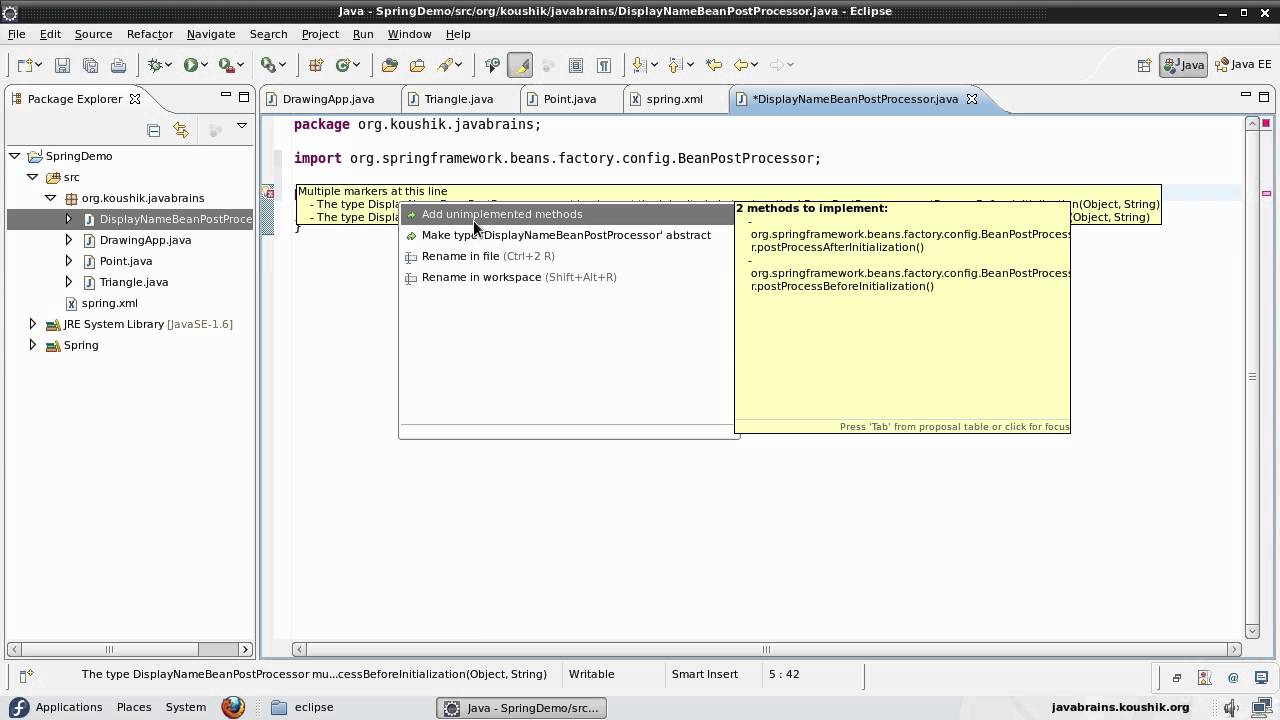Click the Save toolbar icon
Screen dimensions: 1280x720
pyautogui.click(x=62, y=65)
